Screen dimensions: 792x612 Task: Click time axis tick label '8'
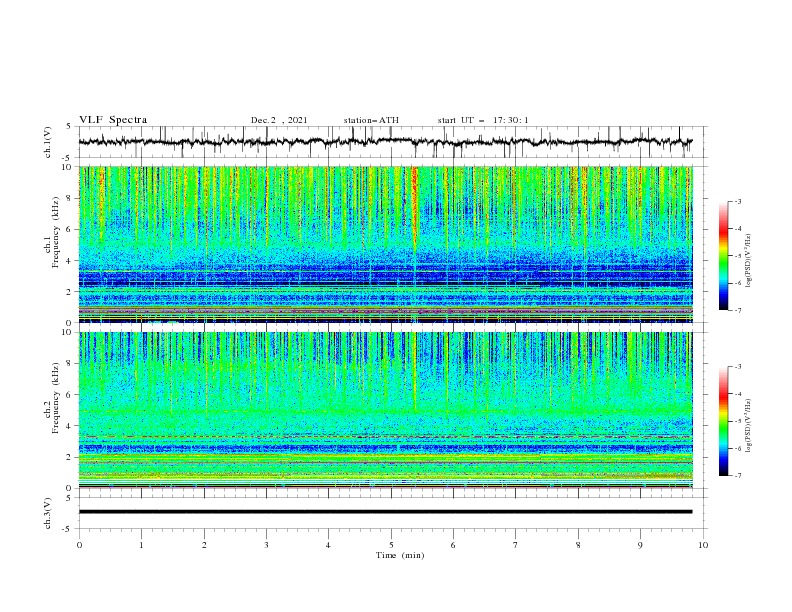pos(578,545)
